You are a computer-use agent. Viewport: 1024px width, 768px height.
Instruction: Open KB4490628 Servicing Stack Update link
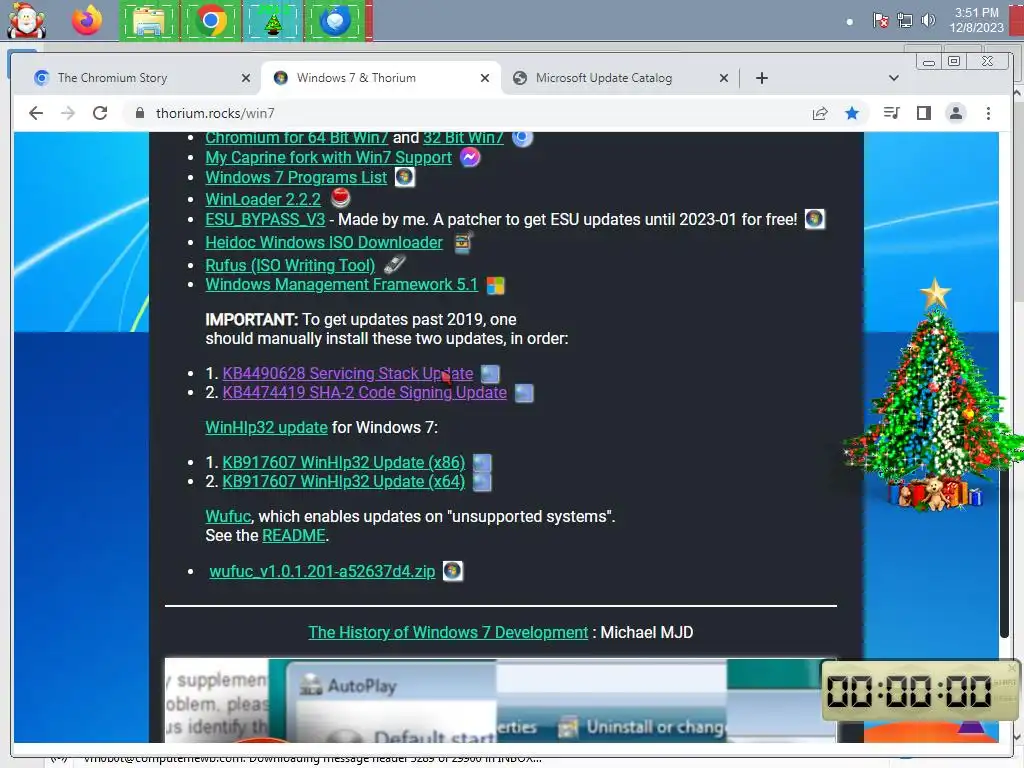click(347, 373)
